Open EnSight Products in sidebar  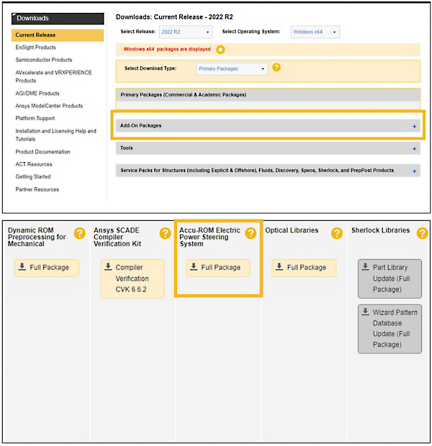click(36, 47)
